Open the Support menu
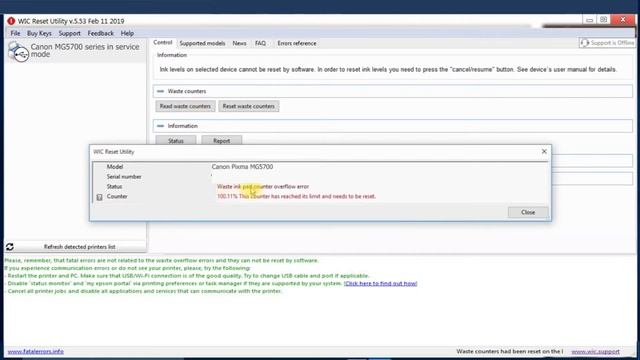 click(69, 33)
